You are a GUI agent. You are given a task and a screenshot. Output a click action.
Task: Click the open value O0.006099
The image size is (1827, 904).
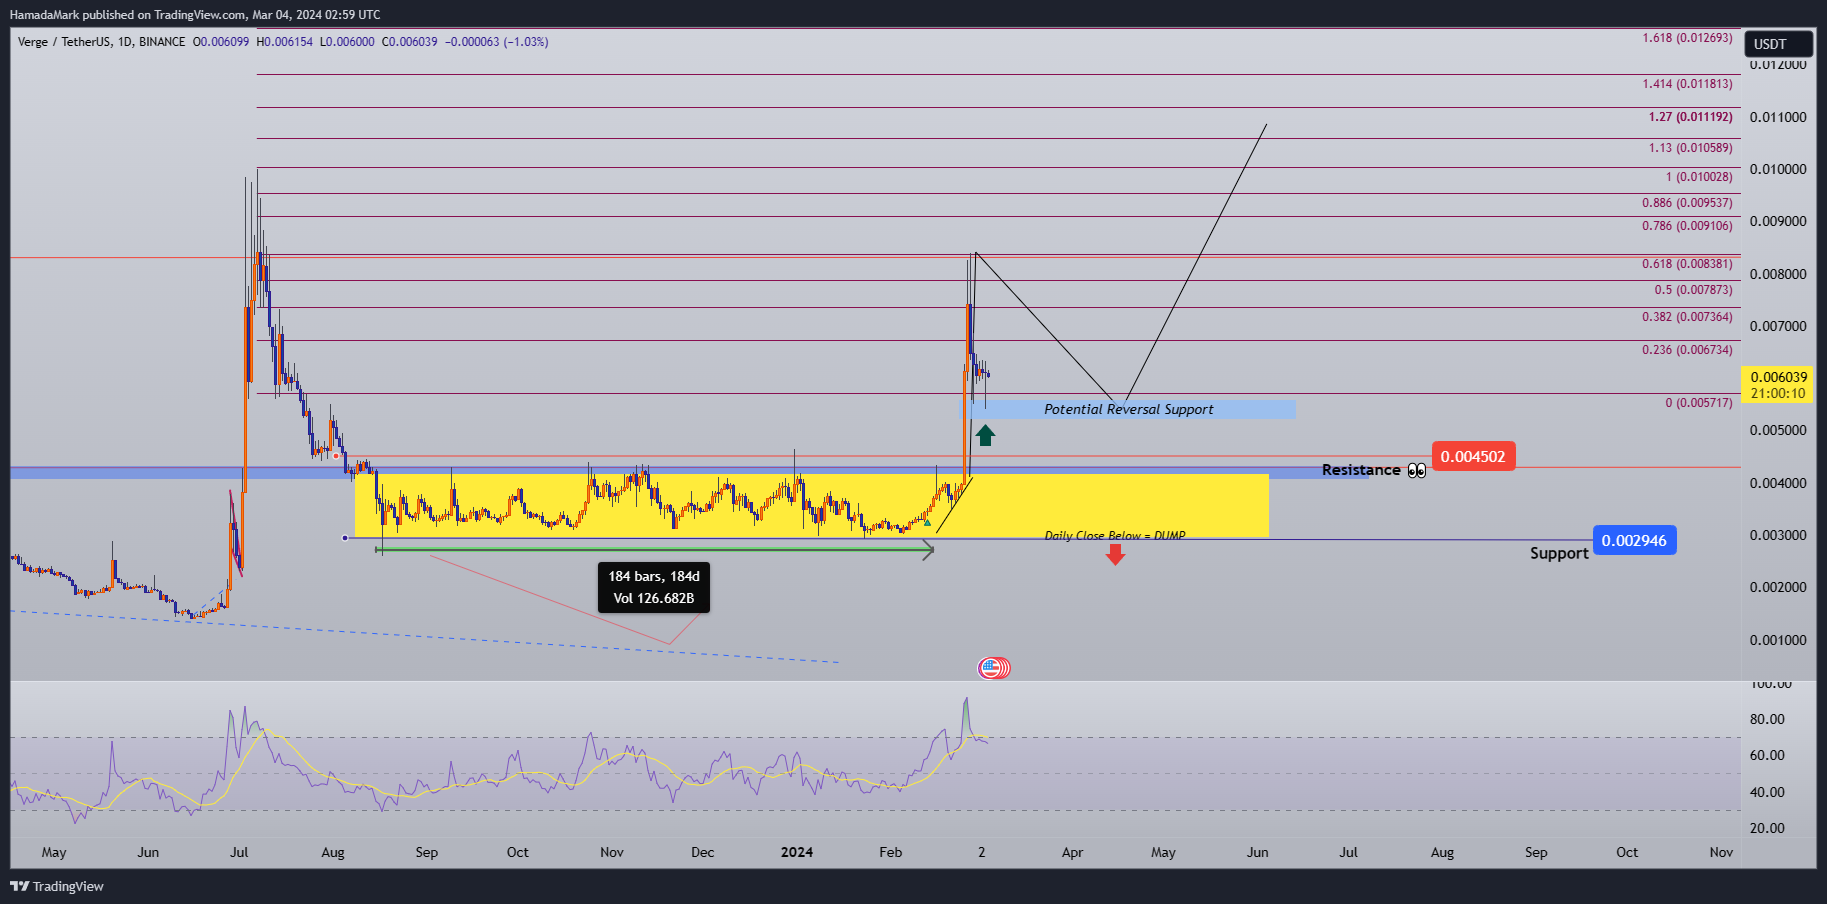coord(221,42)
